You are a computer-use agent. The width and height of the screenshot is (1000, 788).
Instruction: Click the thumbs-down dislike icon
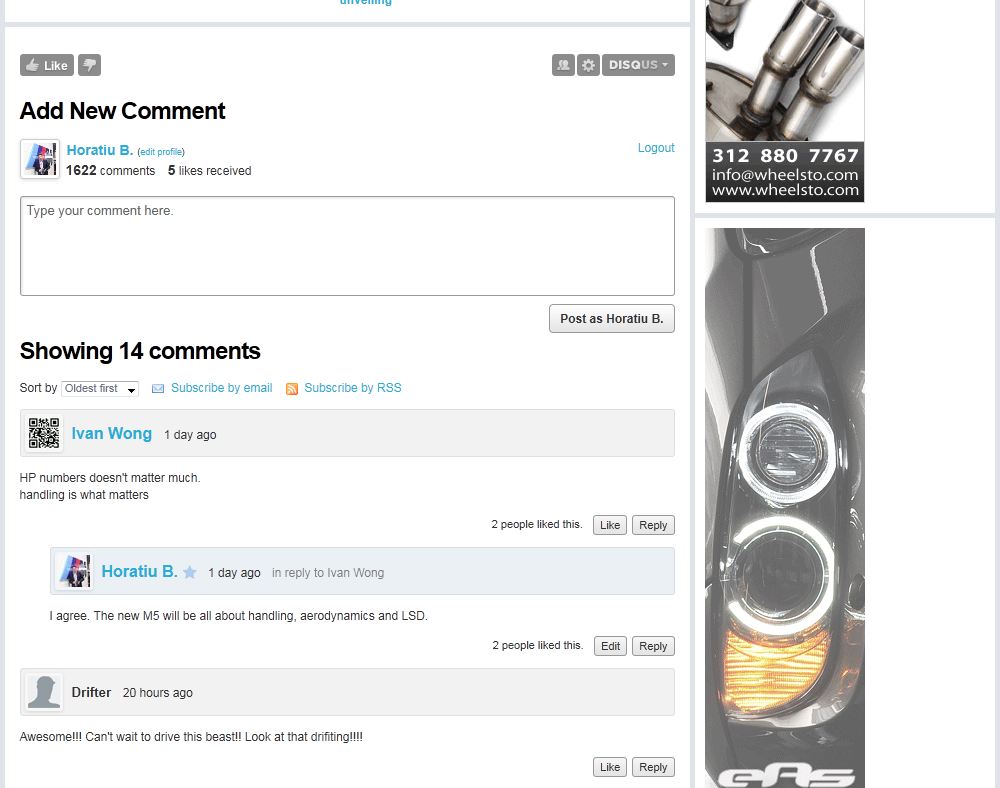click(89, 65)
